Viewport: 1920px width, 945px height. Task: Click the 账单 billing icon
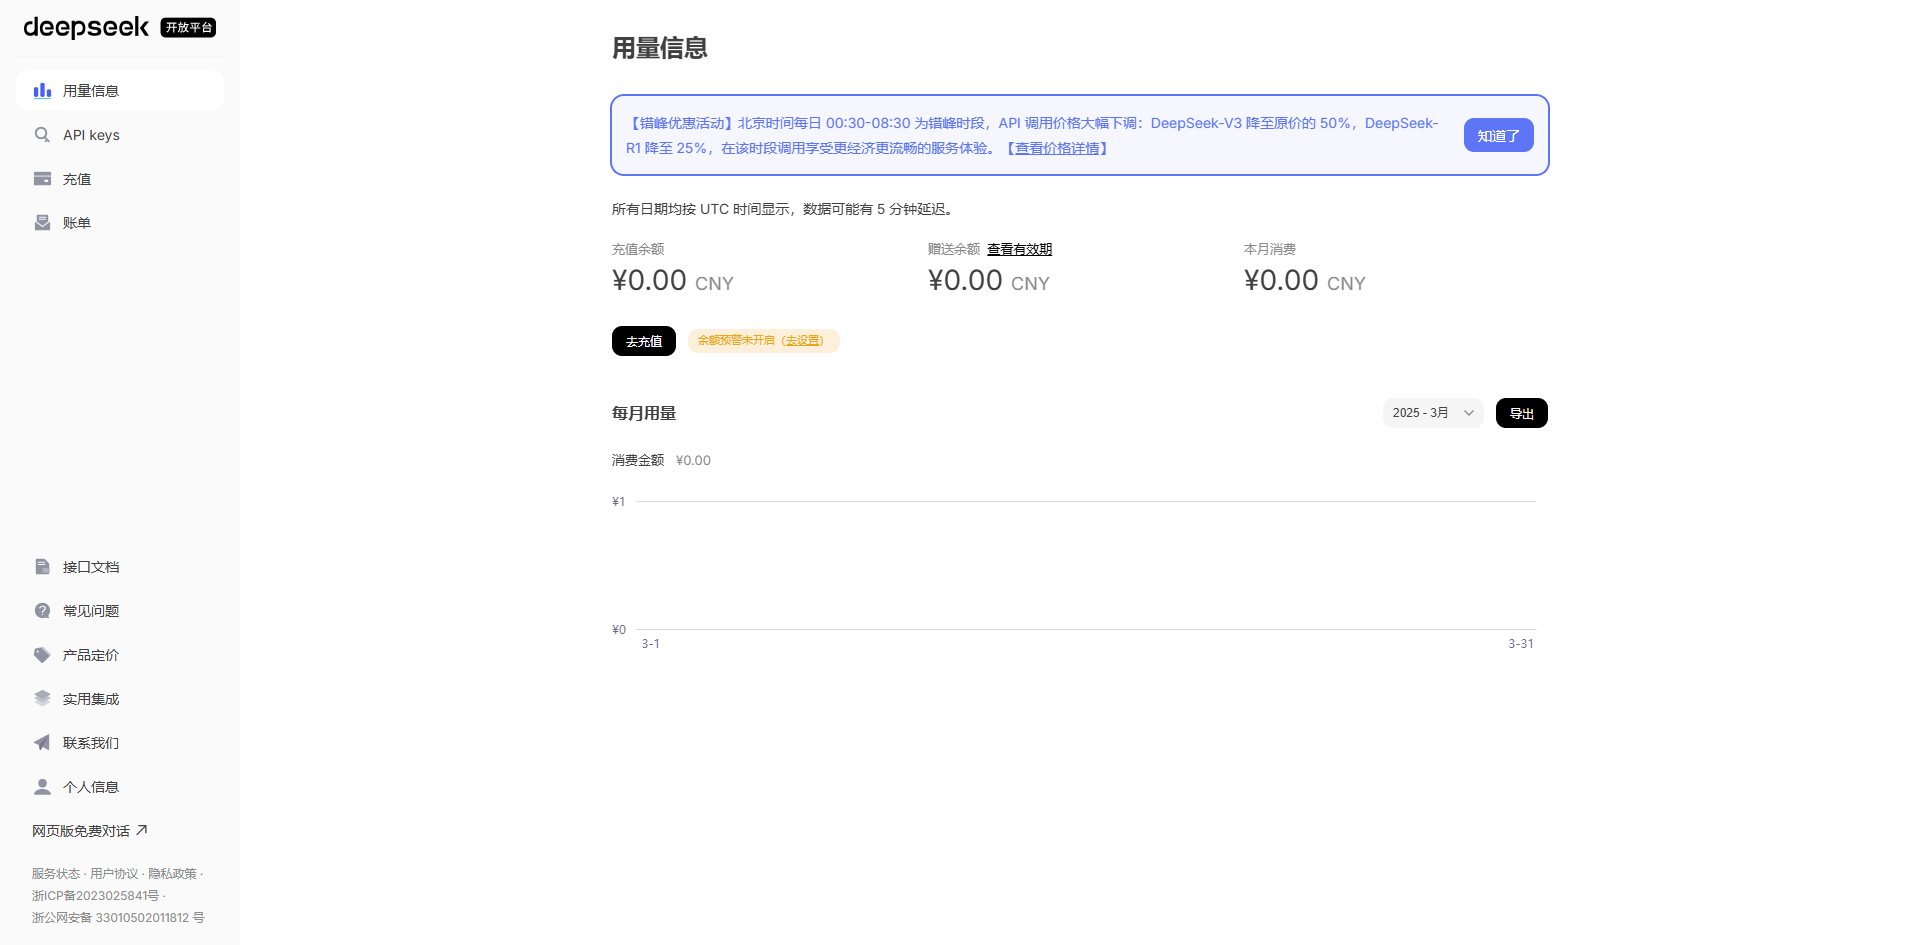(x=42, y=222)
